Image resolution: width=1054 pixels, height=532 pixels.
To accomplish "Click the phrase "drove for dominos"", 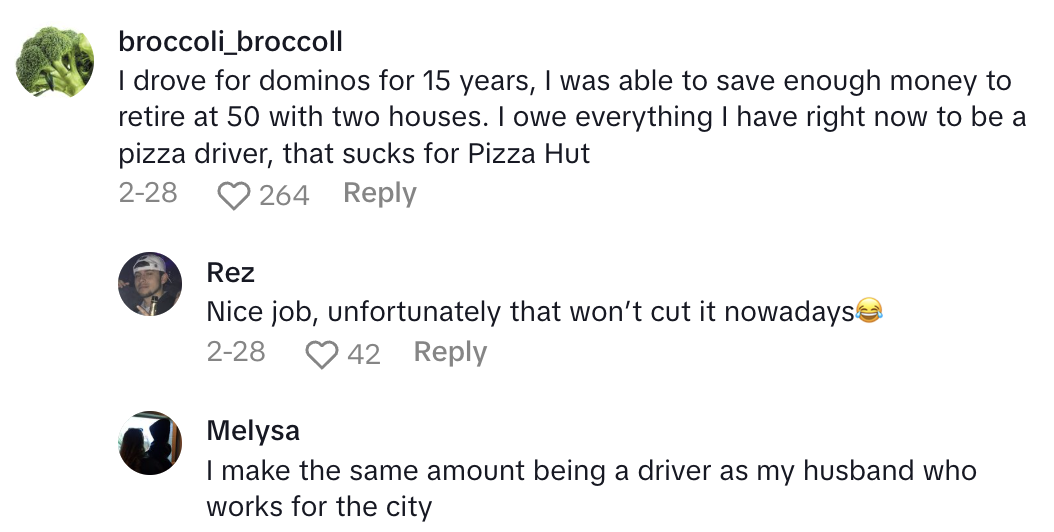I will (x=250, y=81).
